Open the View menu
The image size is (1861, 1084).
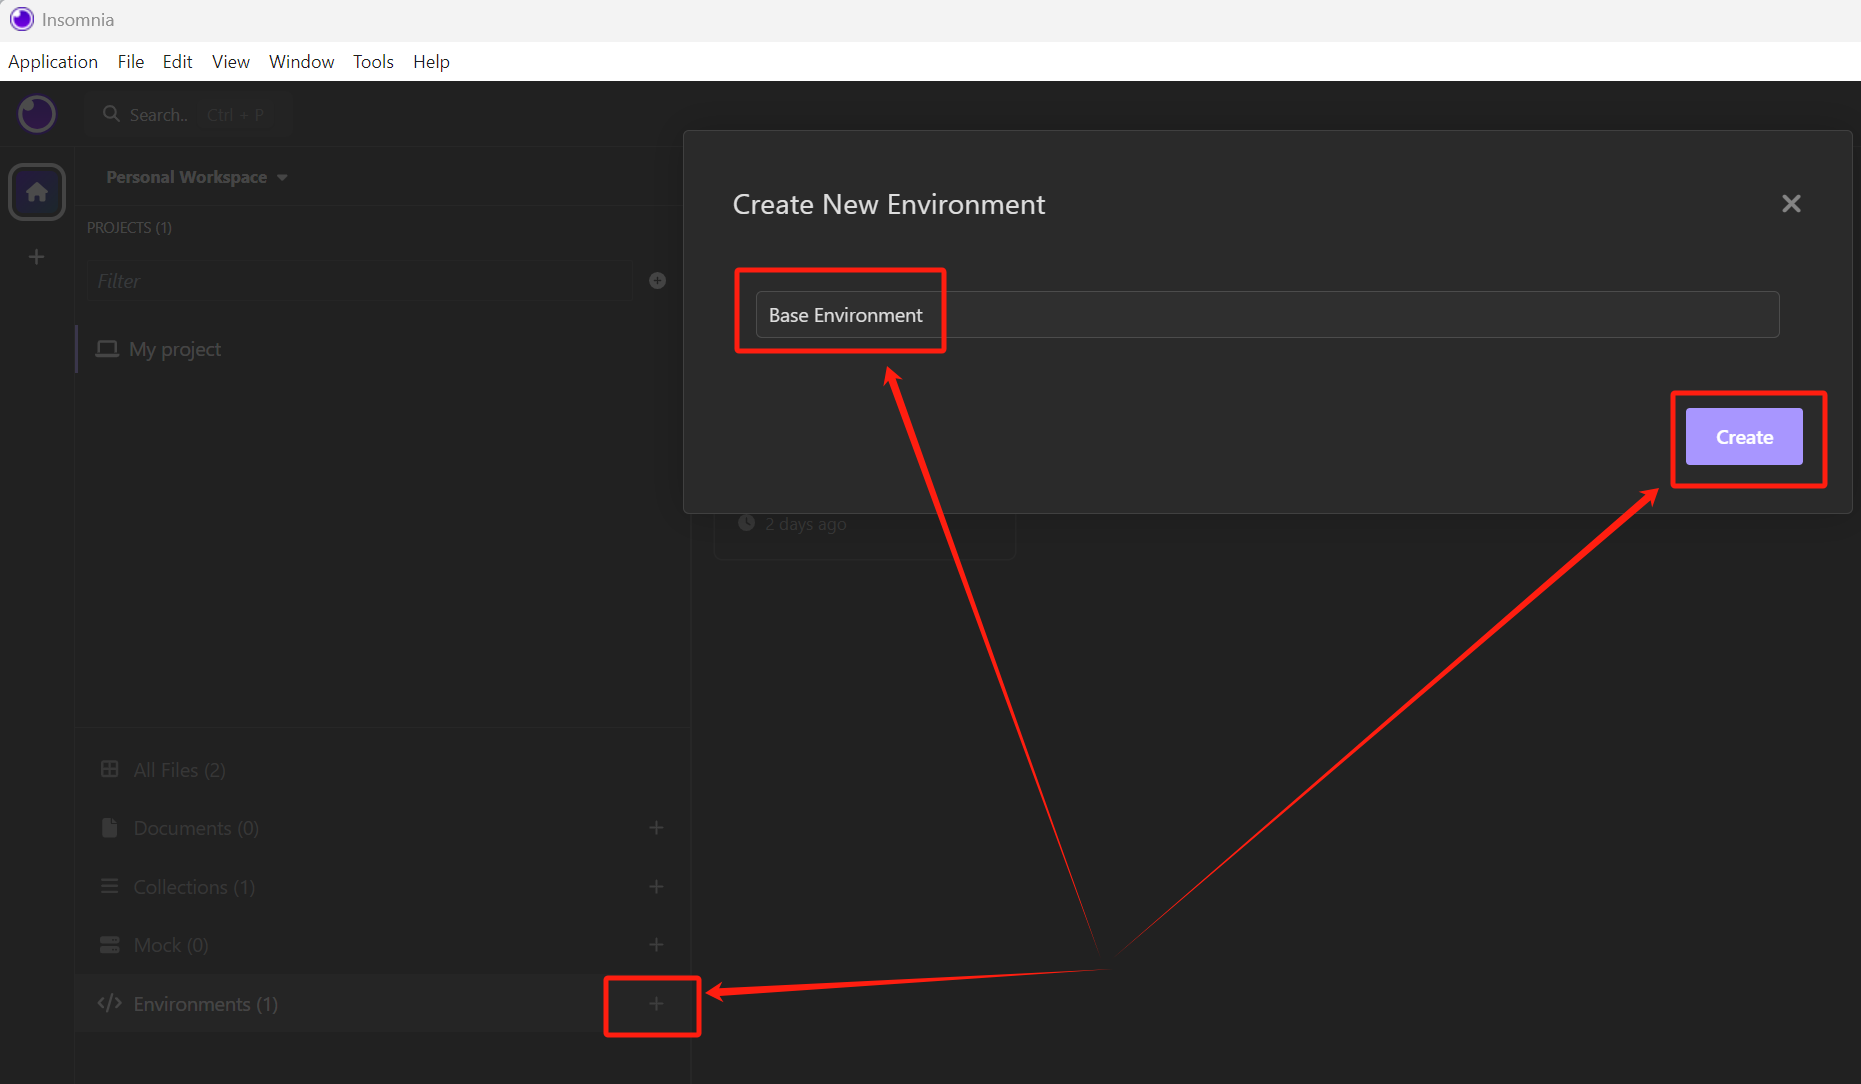click(x=231, y=62)
